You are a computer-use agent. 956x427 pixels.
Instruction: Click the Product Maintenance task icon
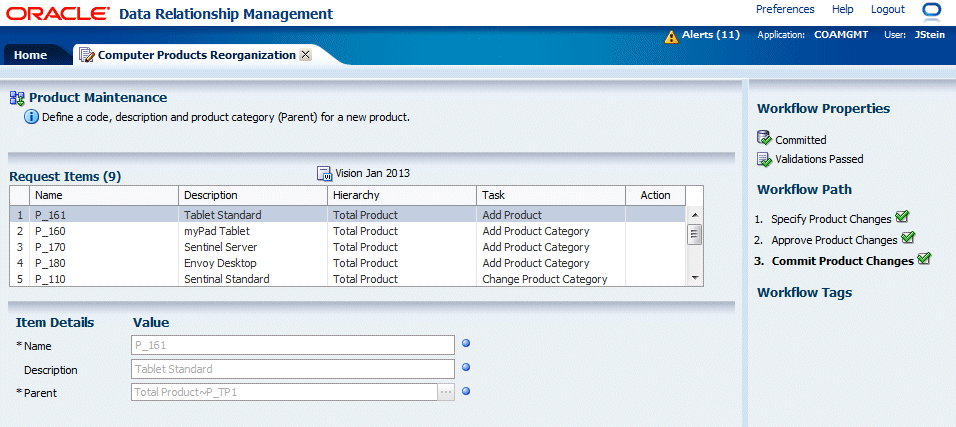[x=17, y=98]
